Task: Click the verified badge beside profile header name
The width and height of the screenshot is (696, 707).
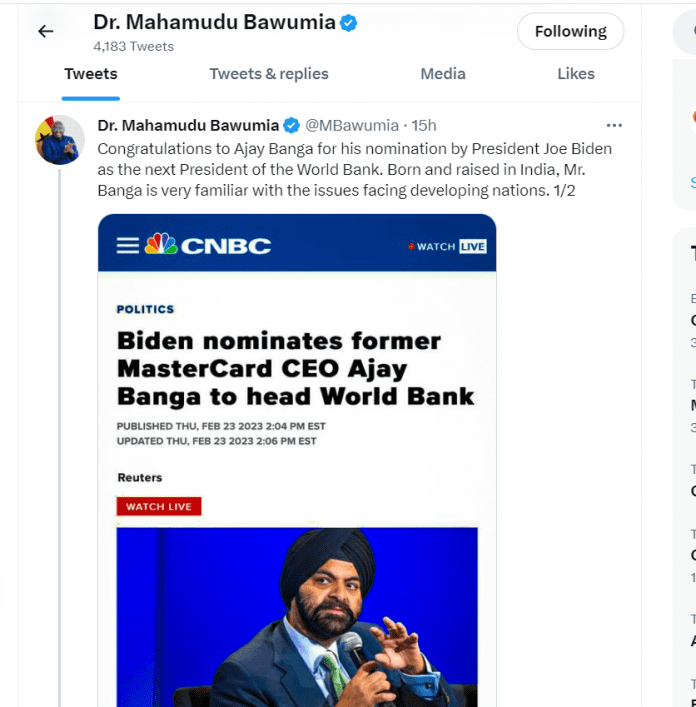Action: 348,23
